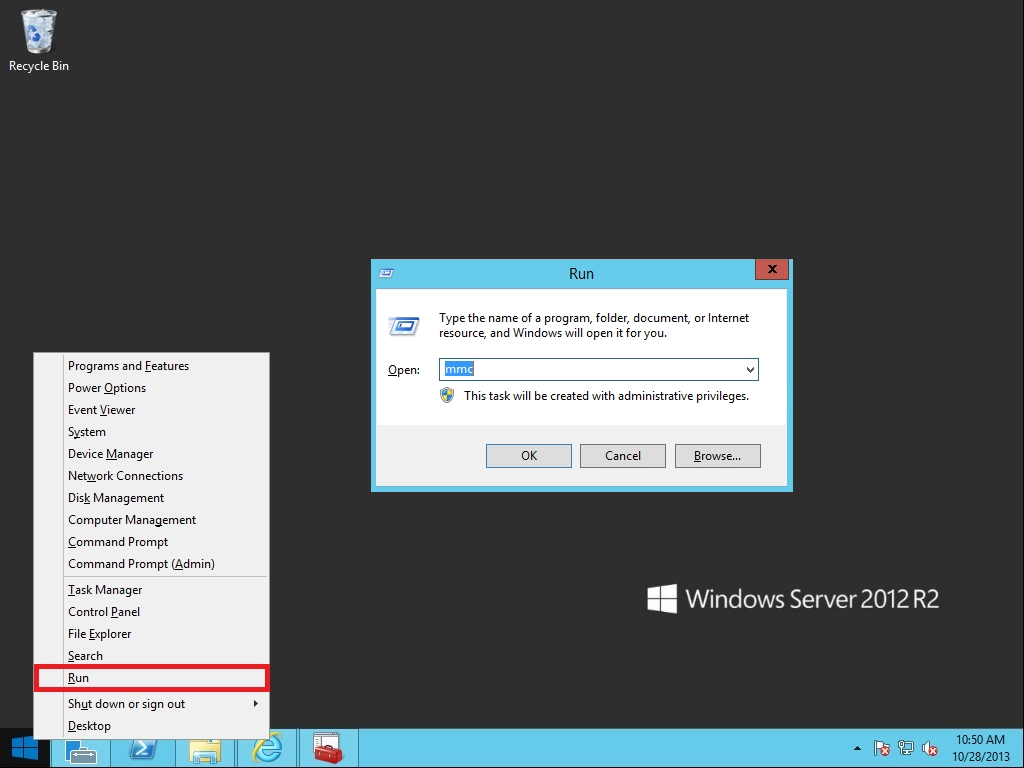Screen dimensions: 1024x768
Task: Click the red toolbox taskbar icon
Action: tap(327, 749)
